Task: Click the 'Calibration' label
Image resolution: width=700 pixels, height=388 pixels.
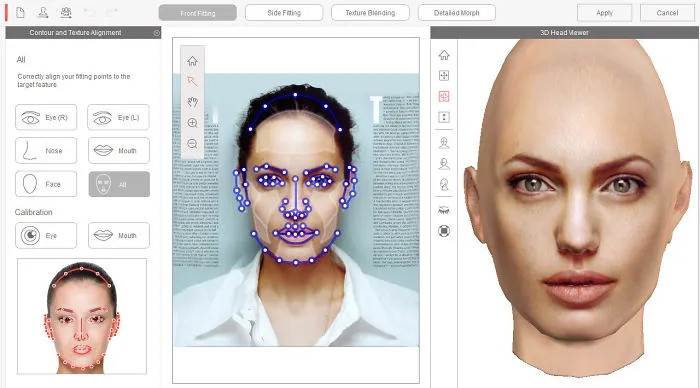Action: [33, 212]
